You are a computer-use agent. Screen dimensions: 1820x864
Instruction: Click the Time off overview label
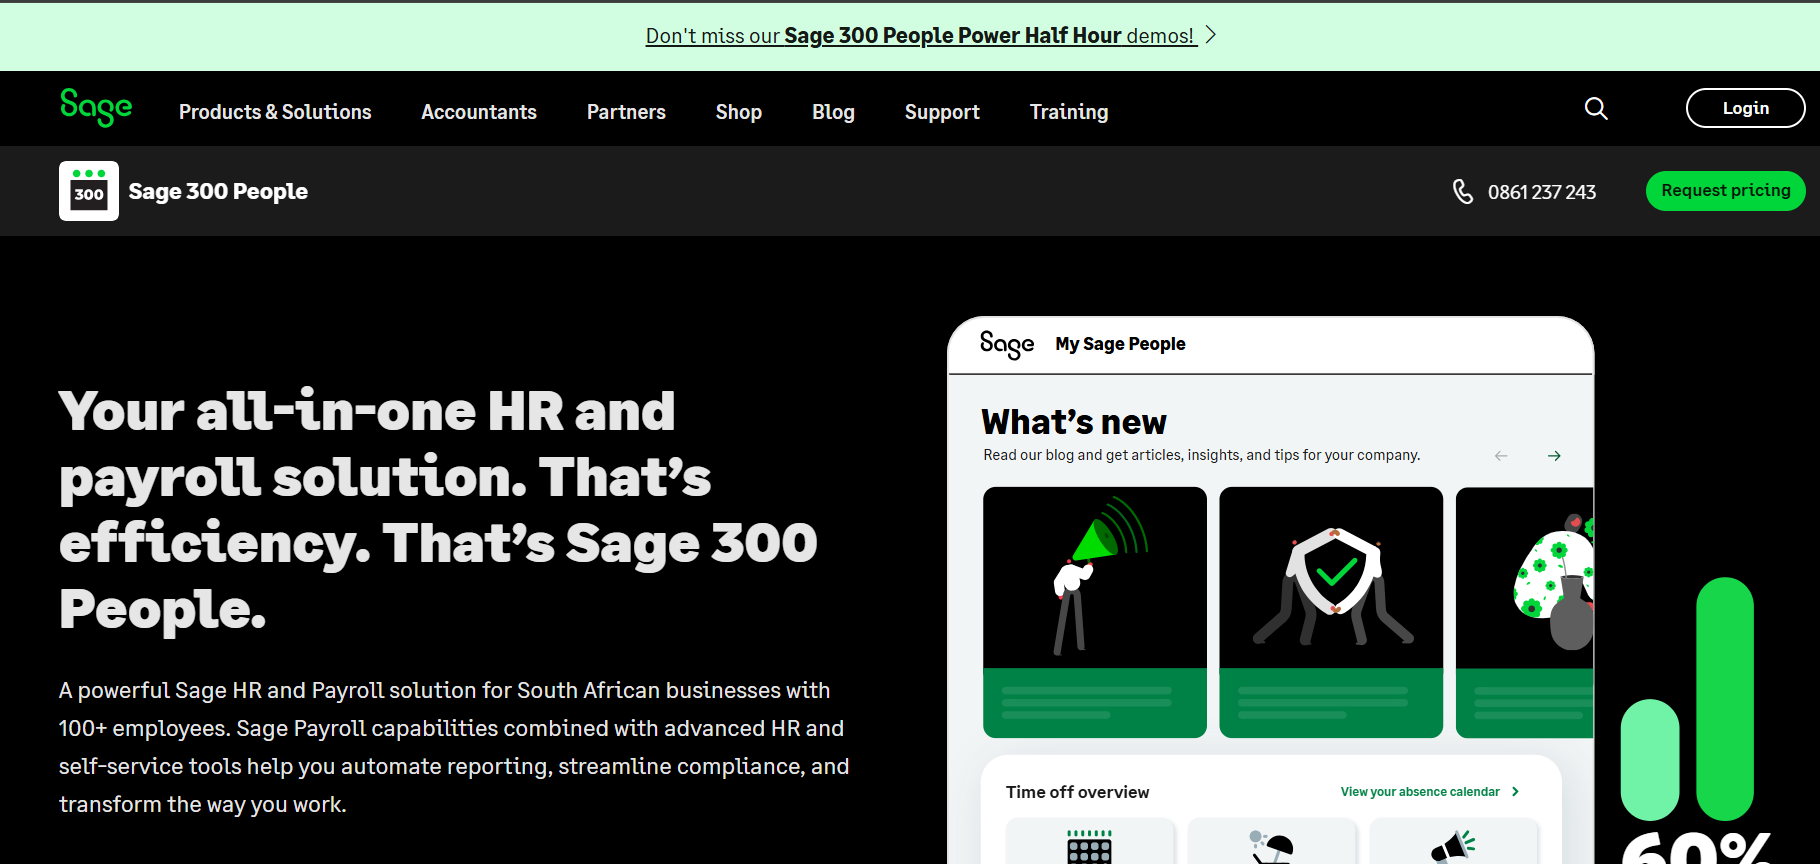coord(1077,792)
